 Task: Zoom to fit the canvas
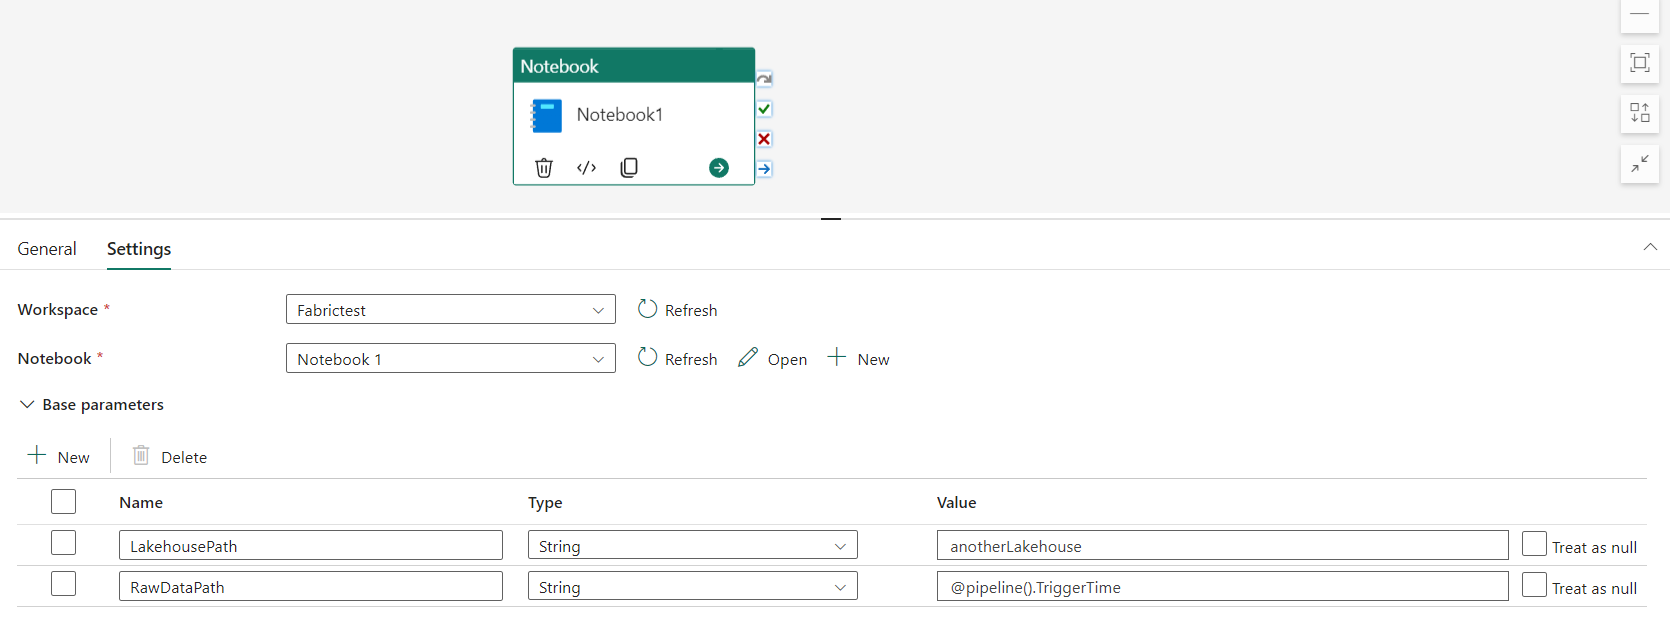[1640, 64]
